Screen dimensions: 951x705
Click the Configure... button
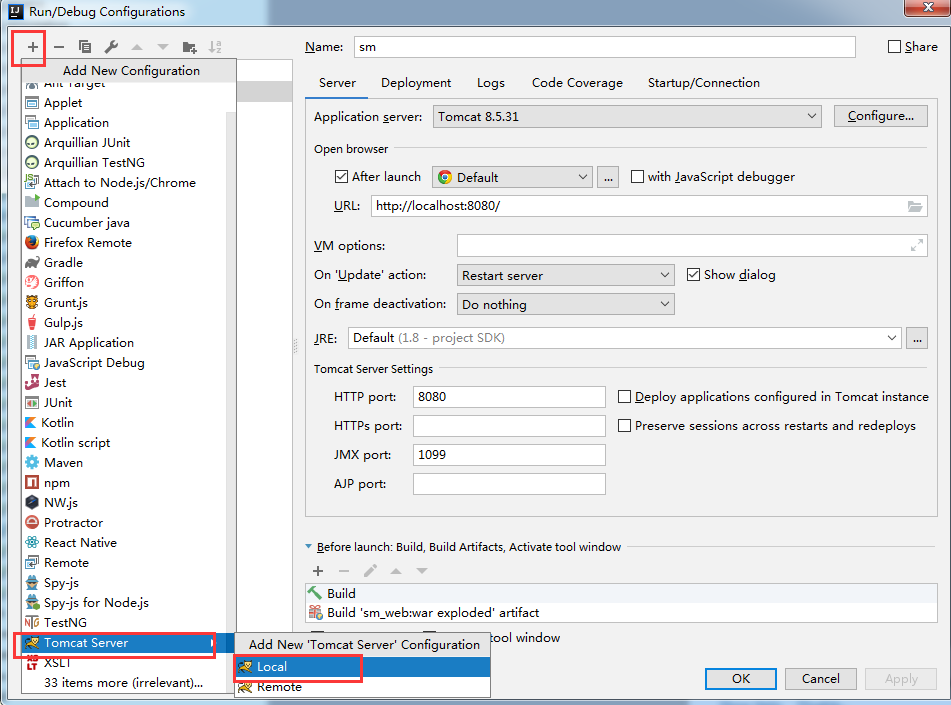tap(881, 116)
